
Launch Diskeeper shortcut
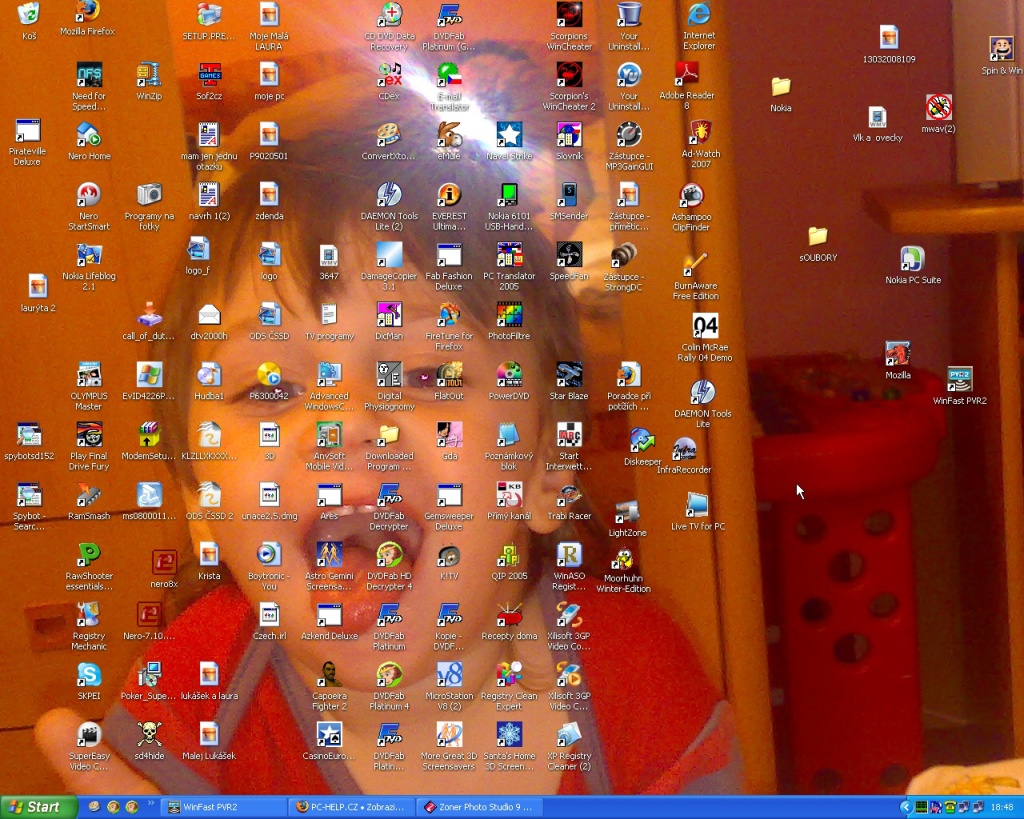643,448
